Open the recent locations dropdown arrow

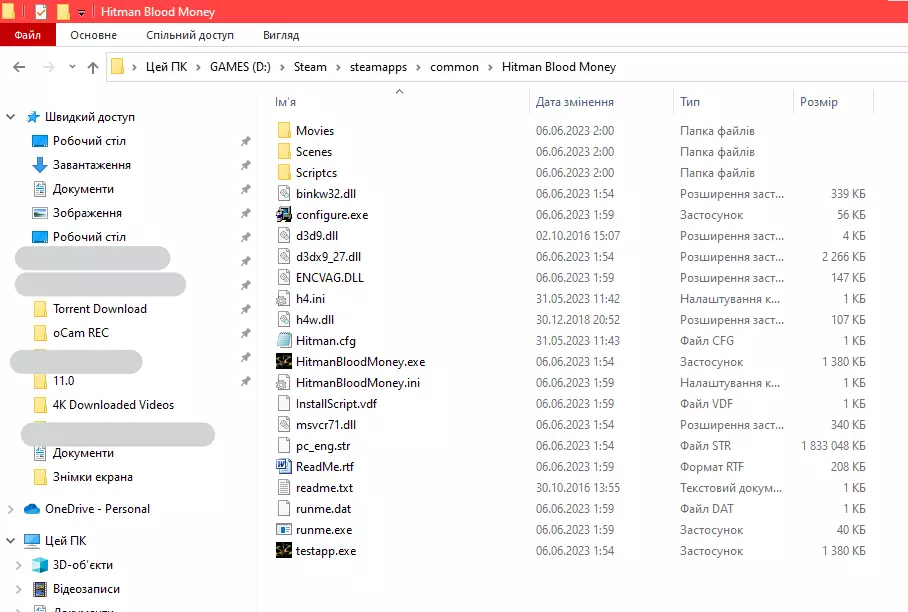(x=72, y=67)
